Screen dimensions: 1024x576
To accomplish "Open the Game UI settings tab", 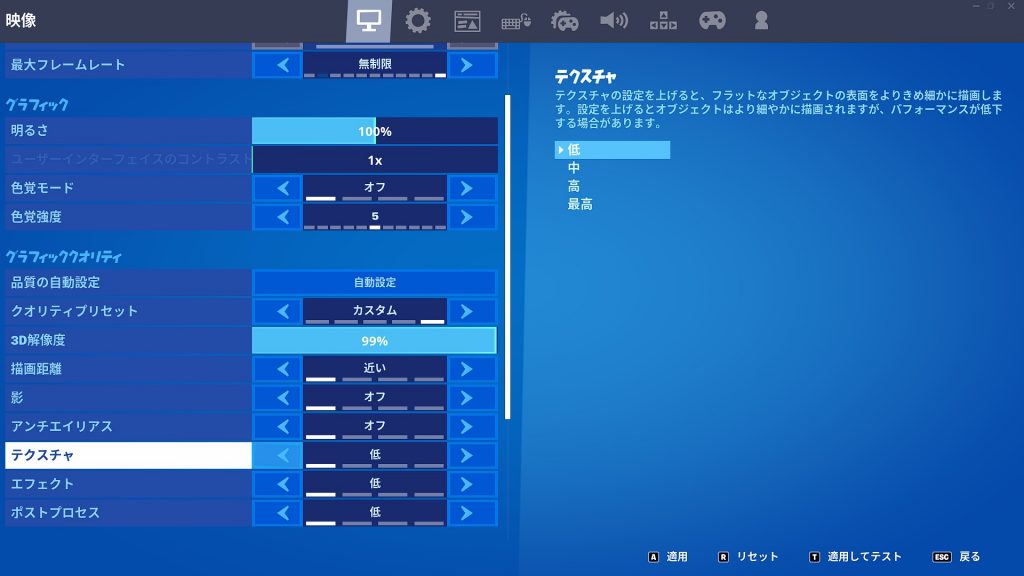I will pyautogui.click(x=467, y=21).
